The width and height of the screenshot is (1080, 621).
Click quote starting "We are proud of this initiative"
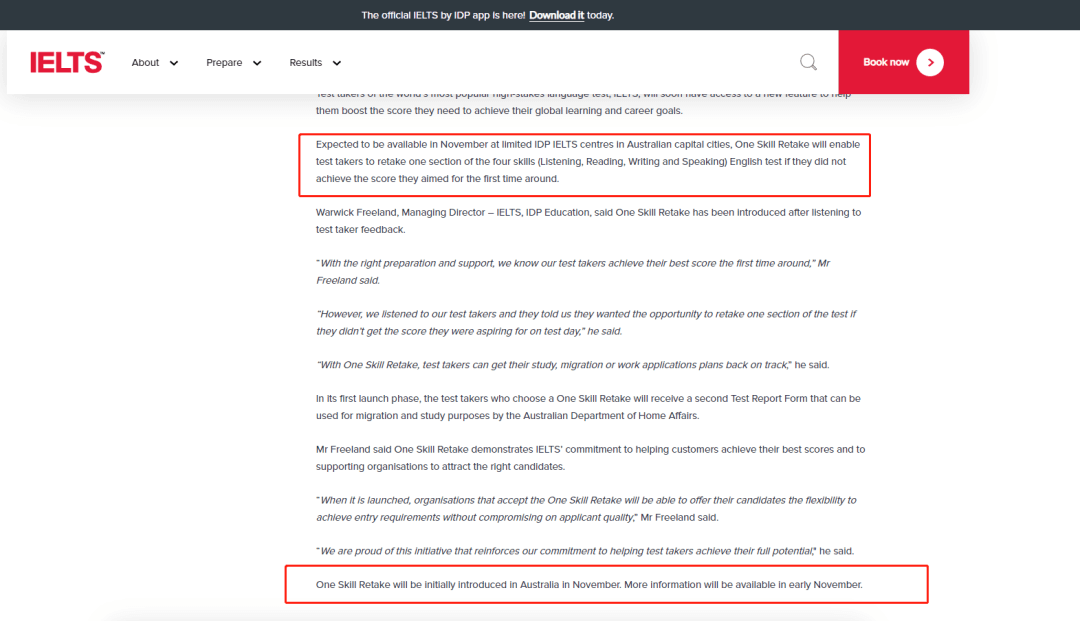coord(585,551)
